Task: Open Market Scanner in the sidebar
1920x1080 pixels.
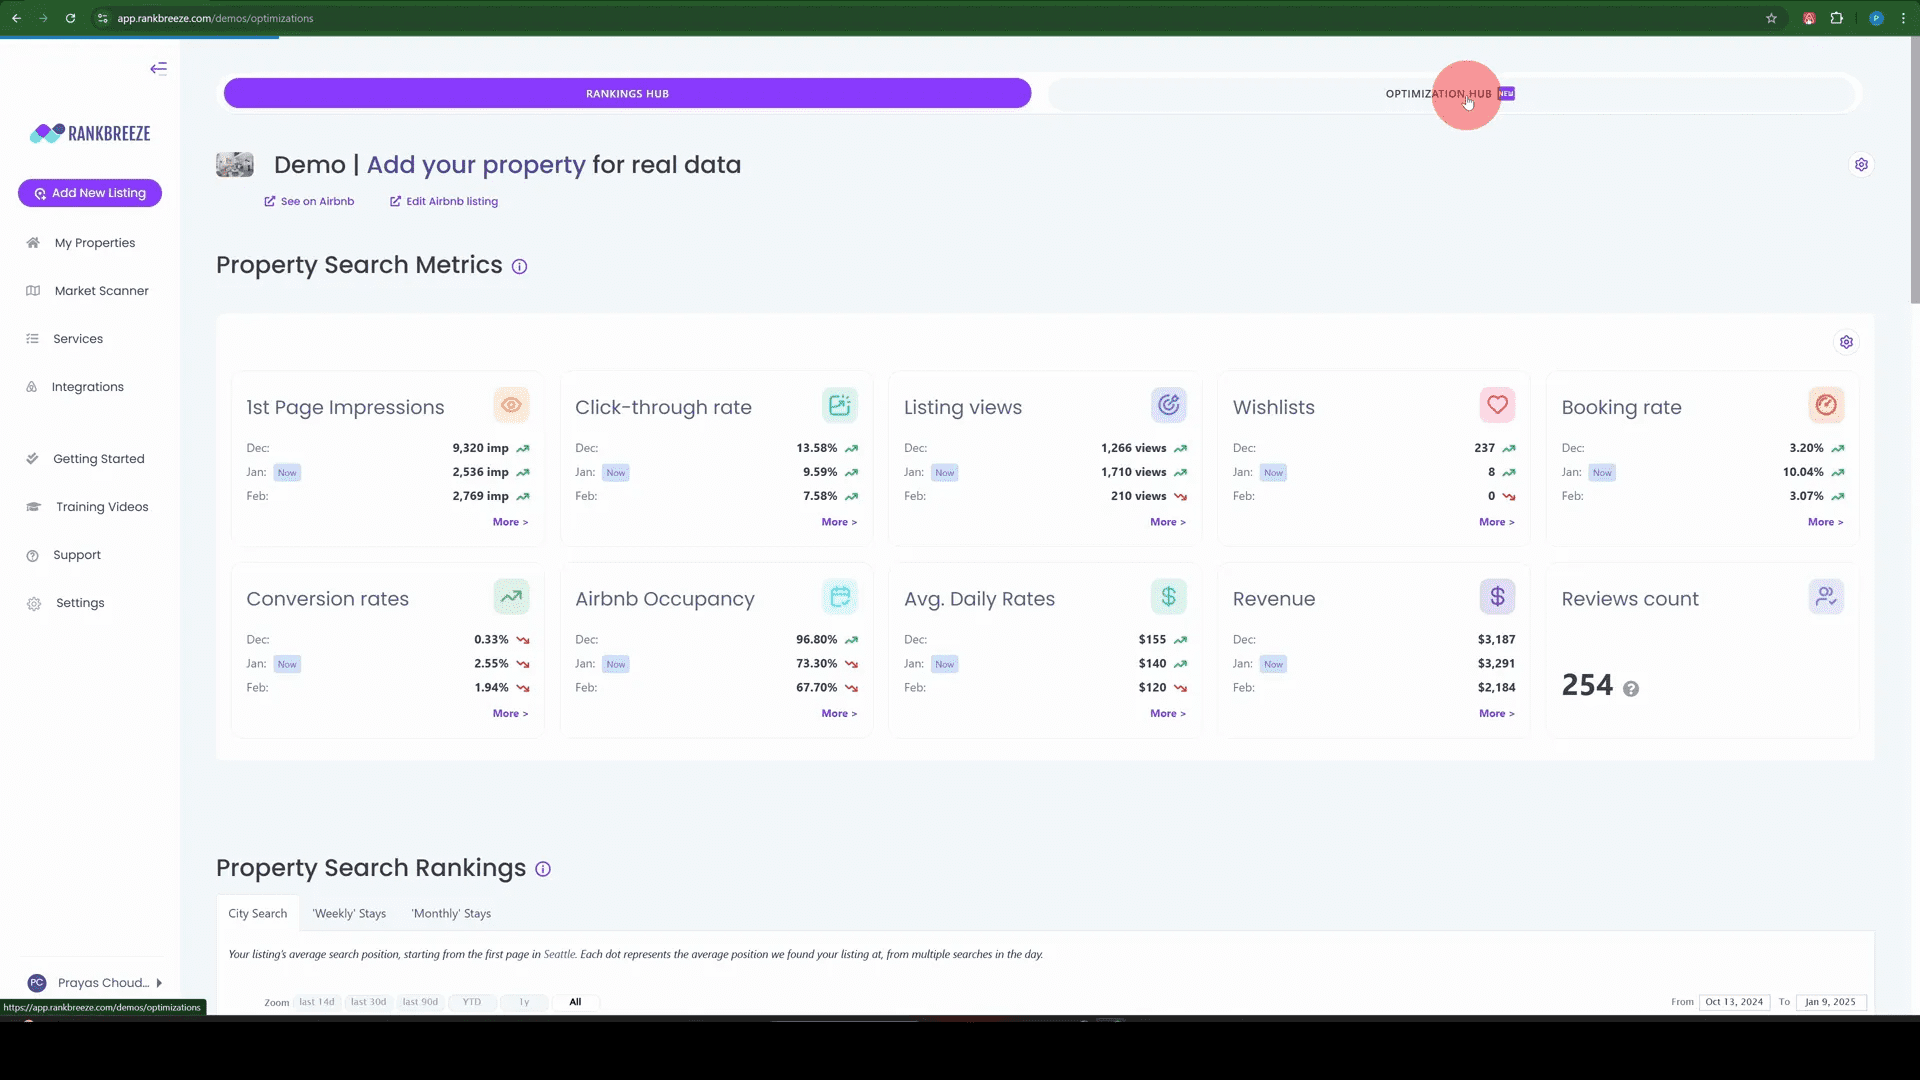Action: coord(101,291)
